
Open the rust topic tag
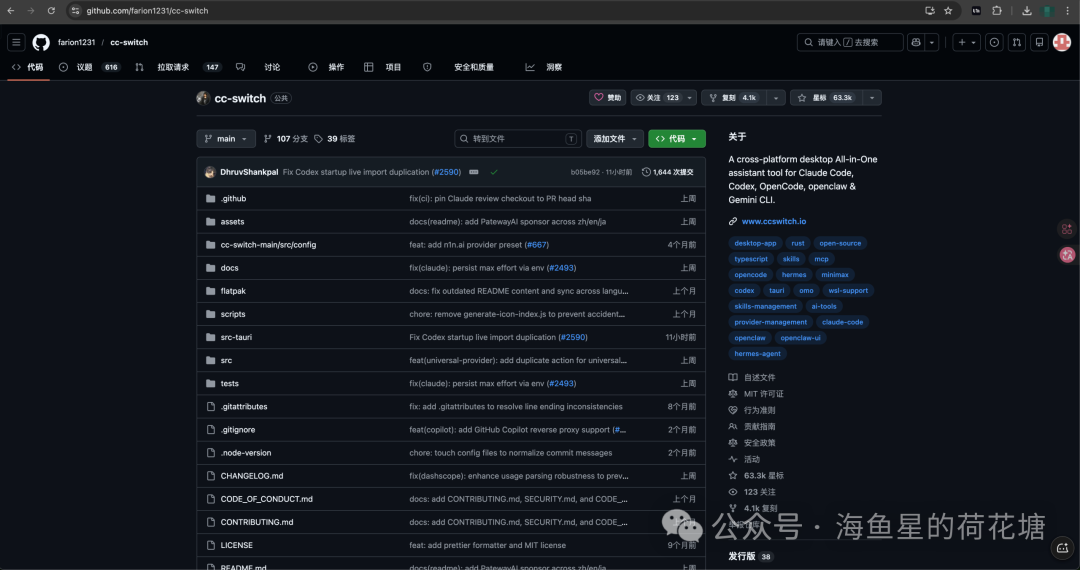tap(798, 243)
